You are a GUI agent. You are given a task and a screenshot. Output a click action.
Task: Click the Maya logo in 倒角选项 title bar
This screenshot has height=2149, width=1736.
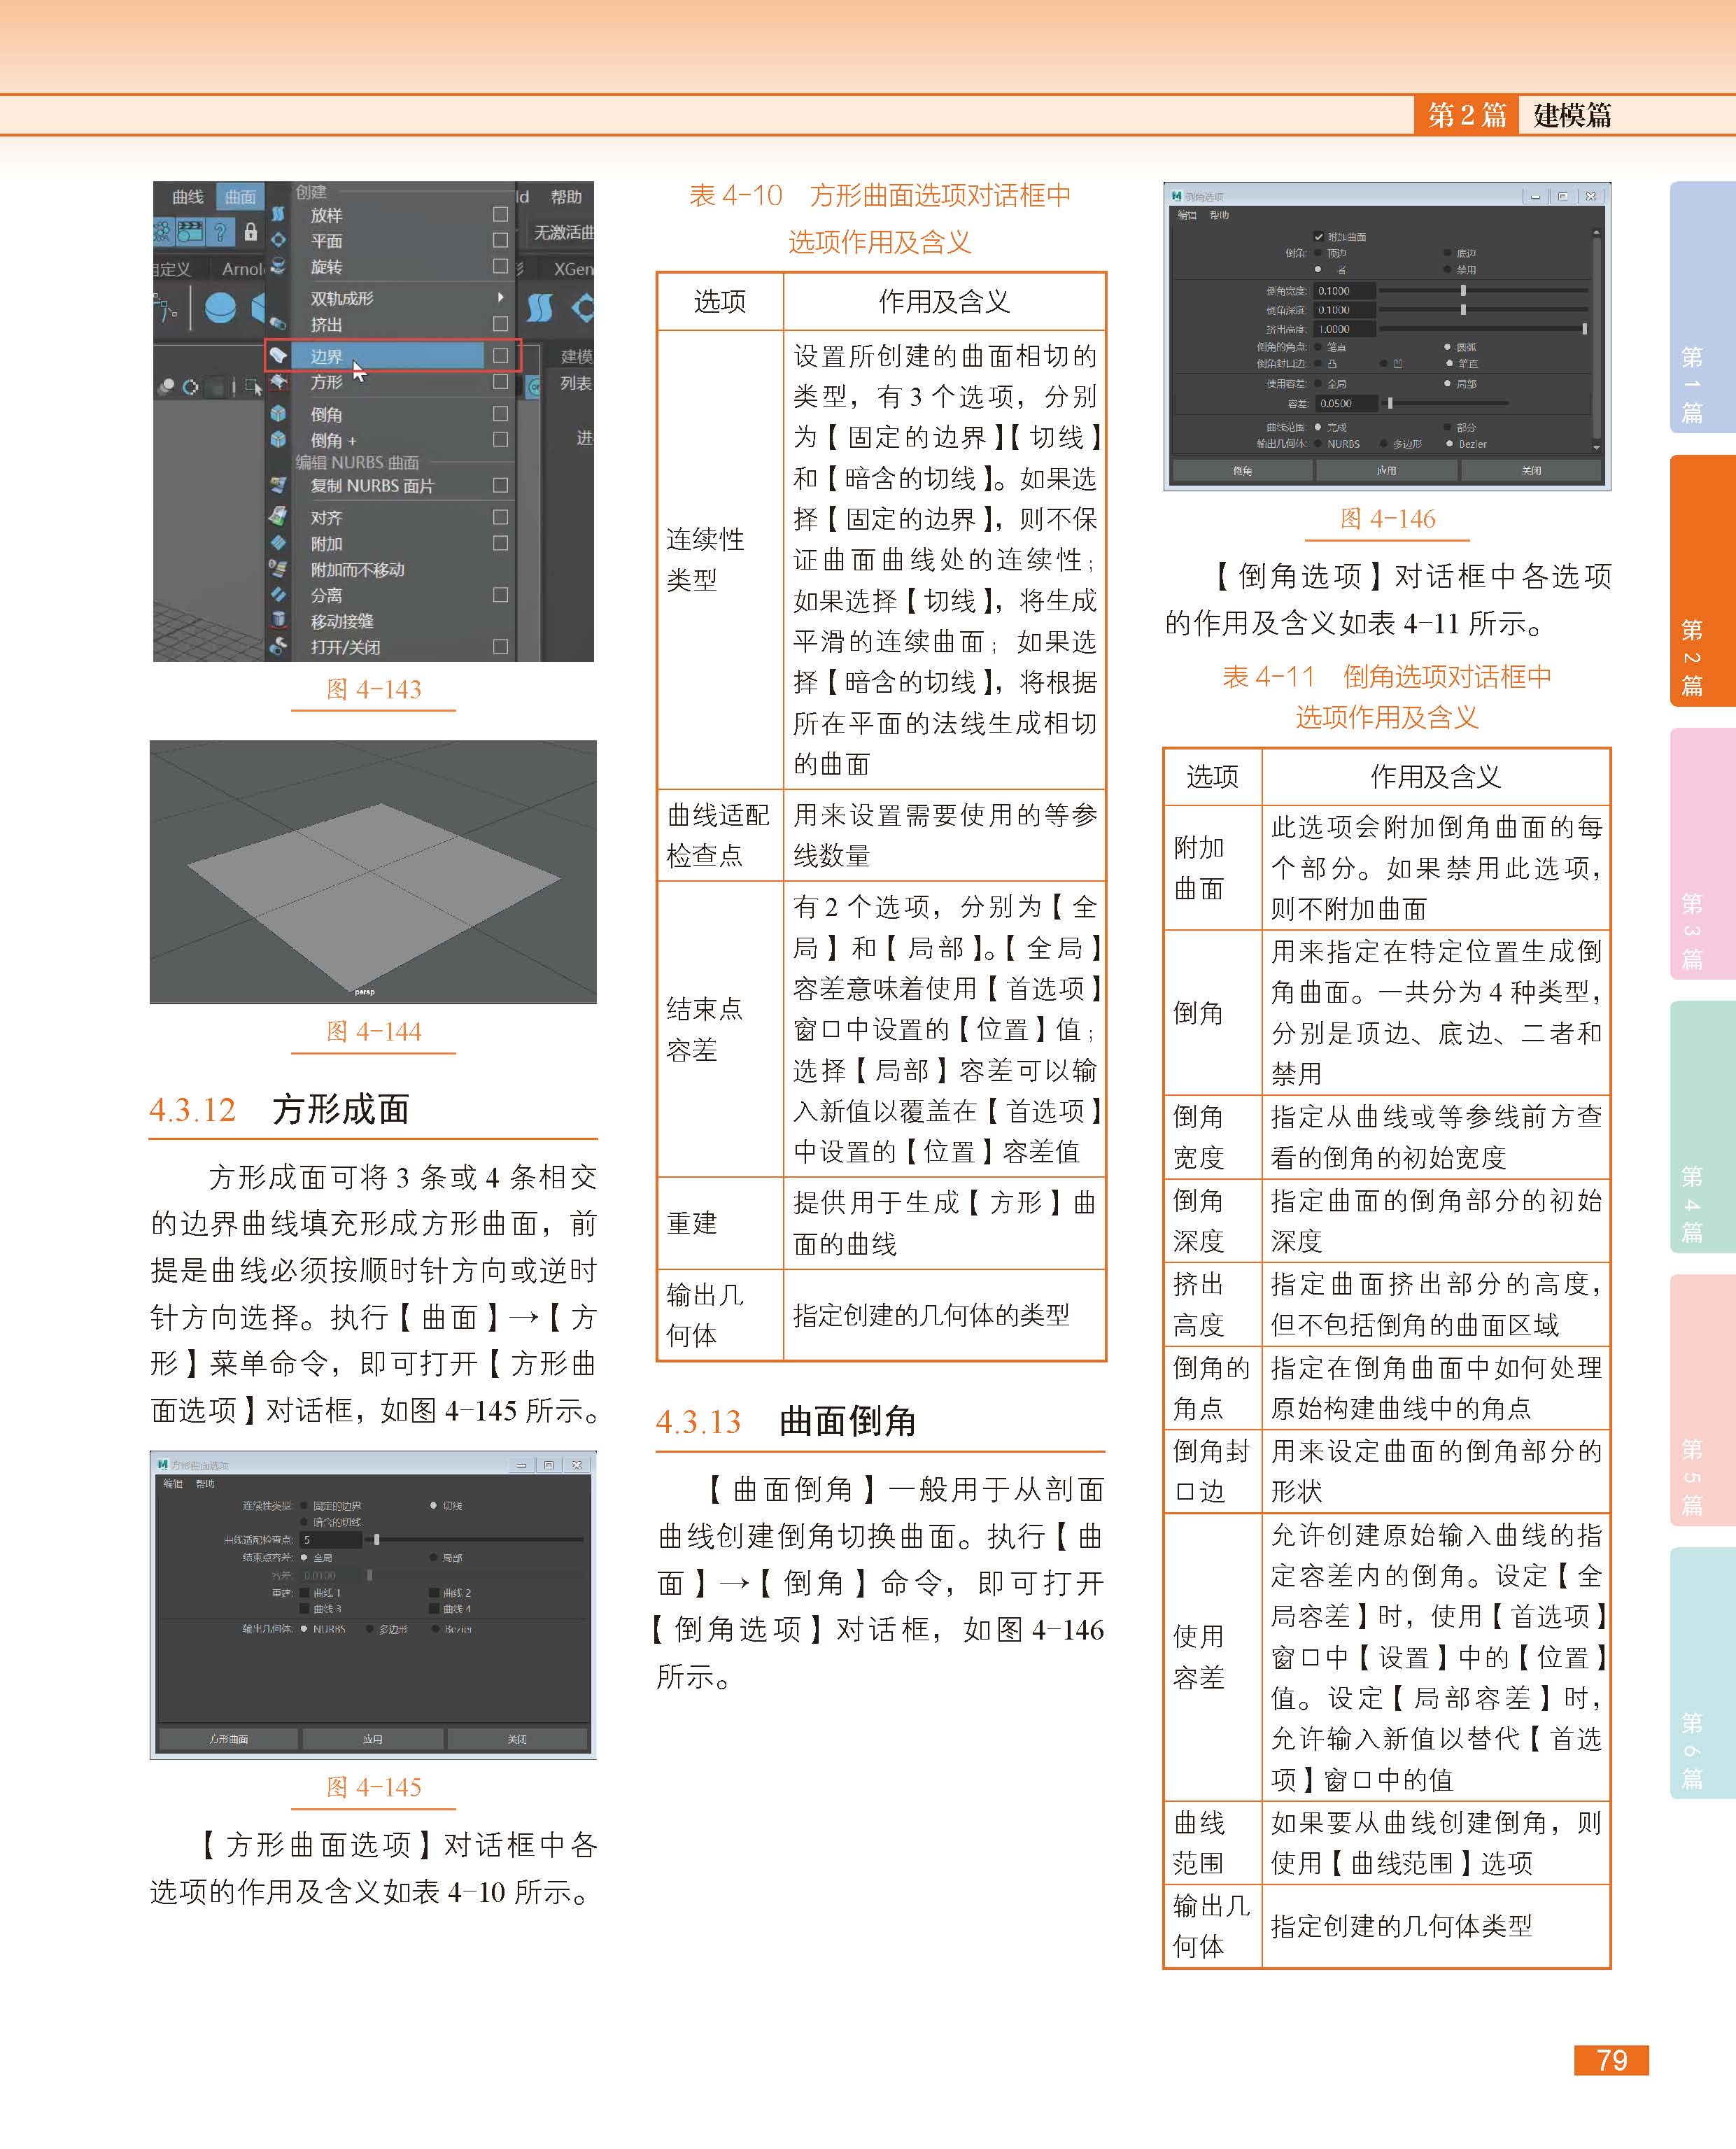click(x=1177, y=196)
